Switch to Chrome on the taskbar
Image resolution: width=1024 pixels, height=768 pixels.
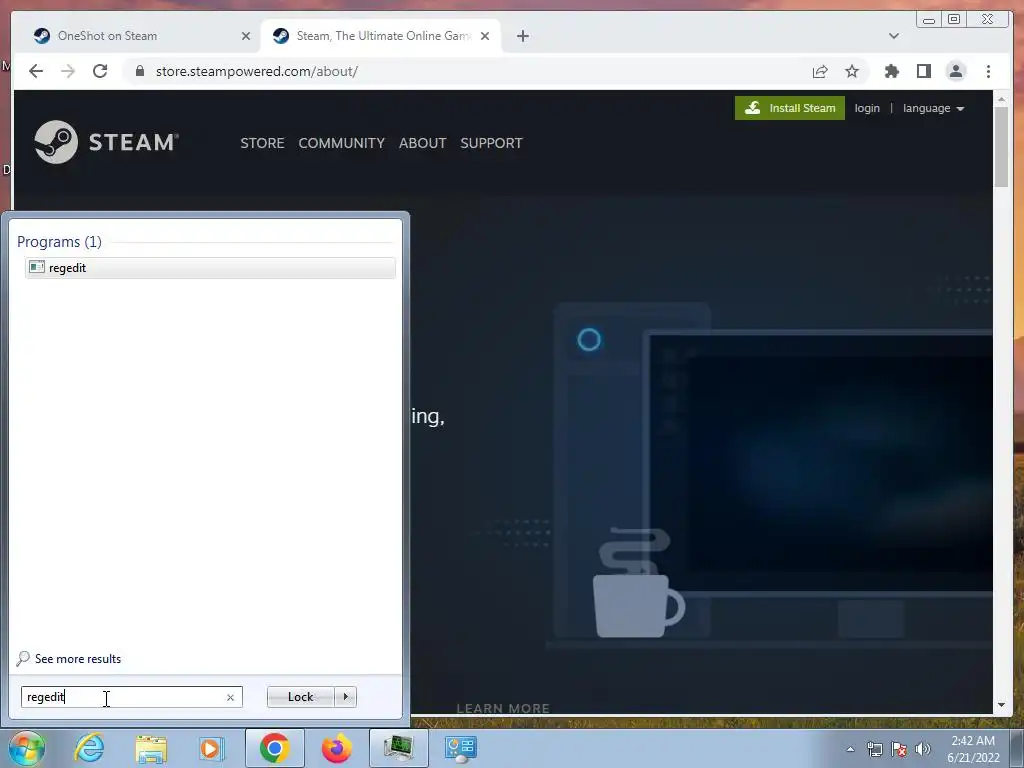(x=274, y=748)
